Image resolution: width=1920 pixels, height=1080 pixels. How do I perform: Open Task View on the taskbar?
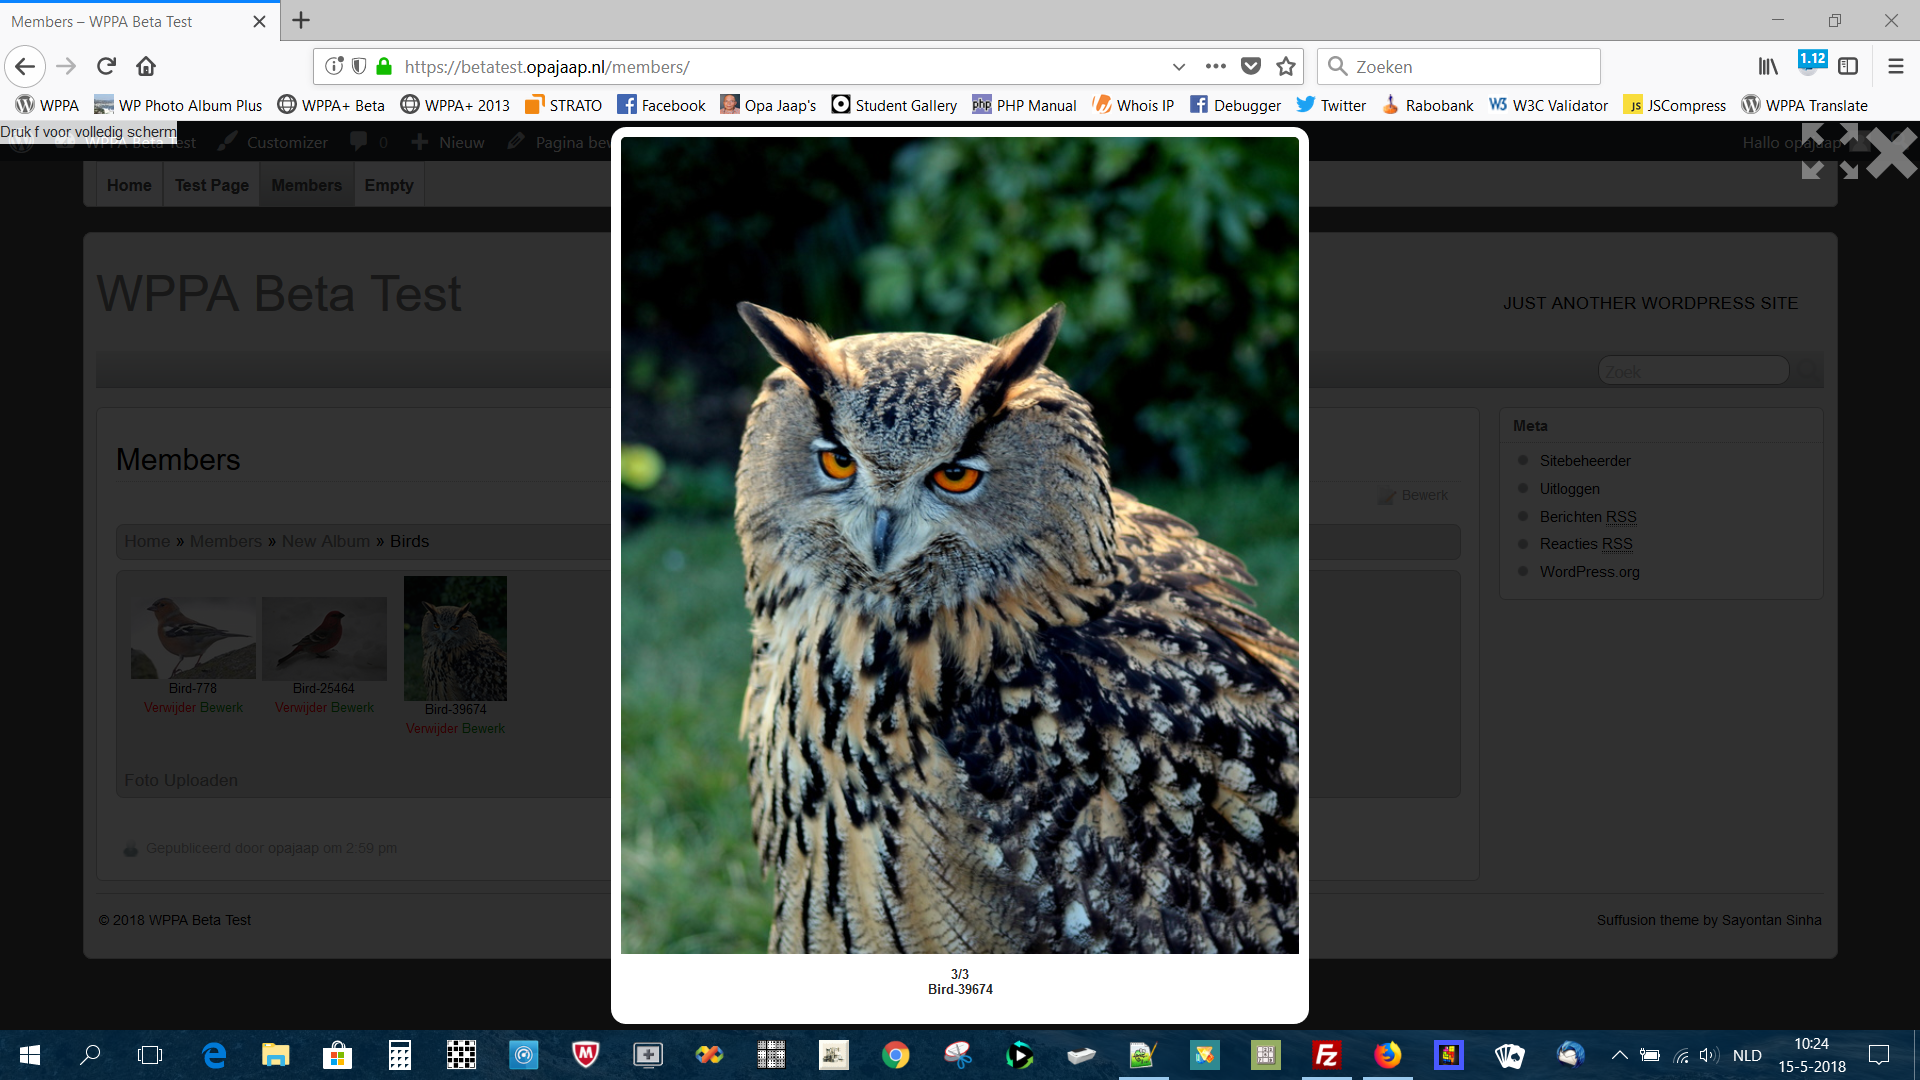click(x=150, y=1055)
